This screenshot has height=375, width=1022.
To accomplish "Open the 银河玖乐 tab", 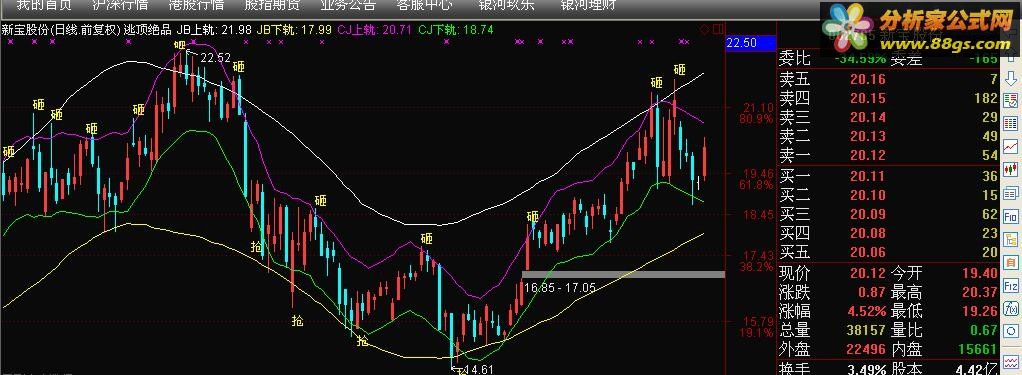I will tap(506, 6).
